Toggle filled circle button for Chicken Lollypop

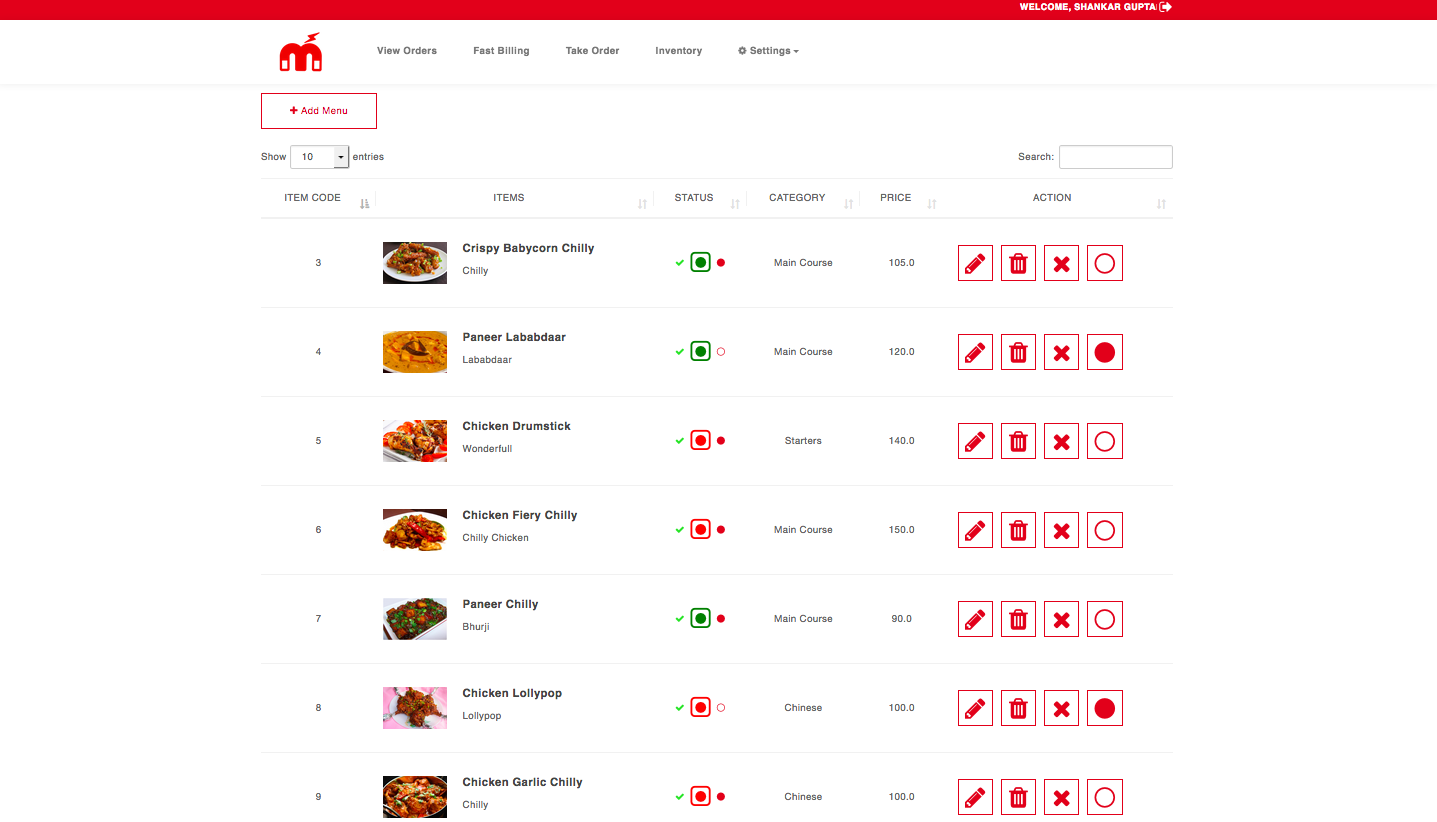(1104, 708)
